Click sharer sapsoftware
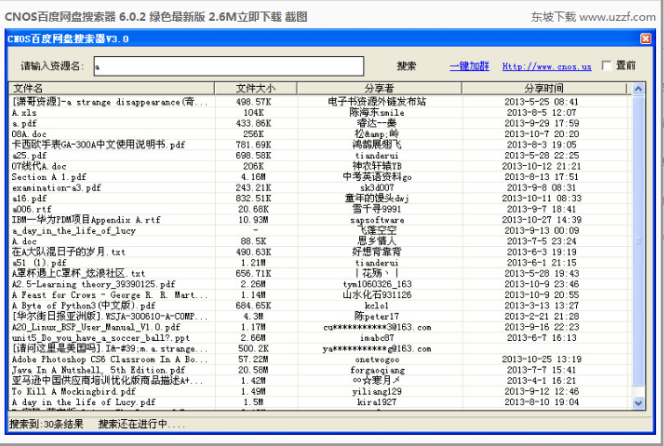The height and width of the screenshot is (446, 664). 377,220
